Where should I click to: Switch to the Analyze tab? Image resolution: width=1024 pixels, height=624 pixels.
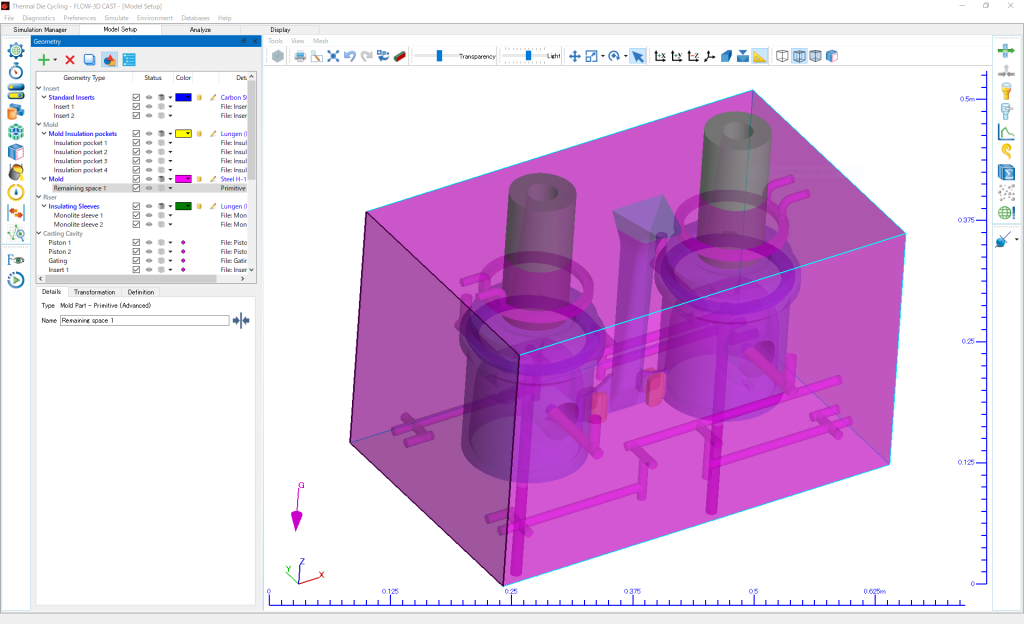[x=200, y=30]
